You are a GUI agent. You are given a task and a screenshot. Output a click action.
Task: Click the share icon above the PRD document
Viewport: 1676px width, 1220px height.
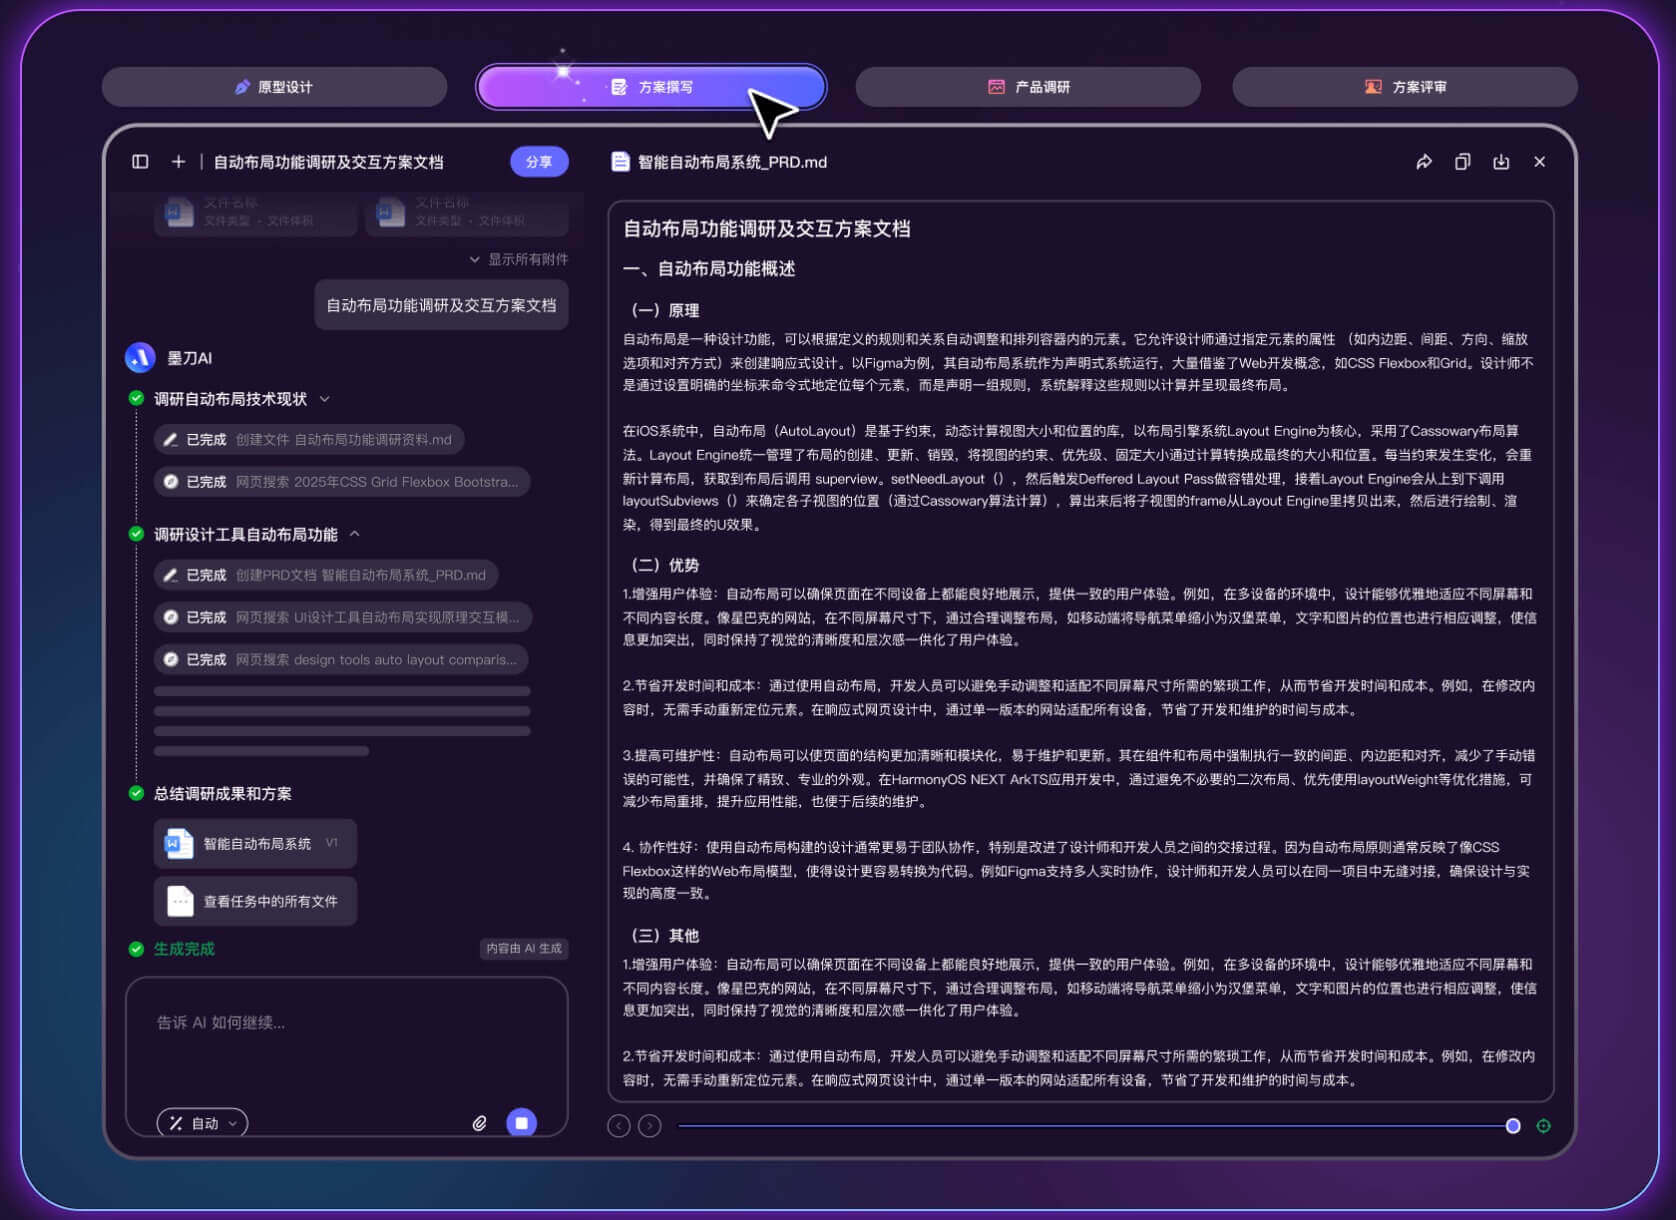pos(1424,161)
